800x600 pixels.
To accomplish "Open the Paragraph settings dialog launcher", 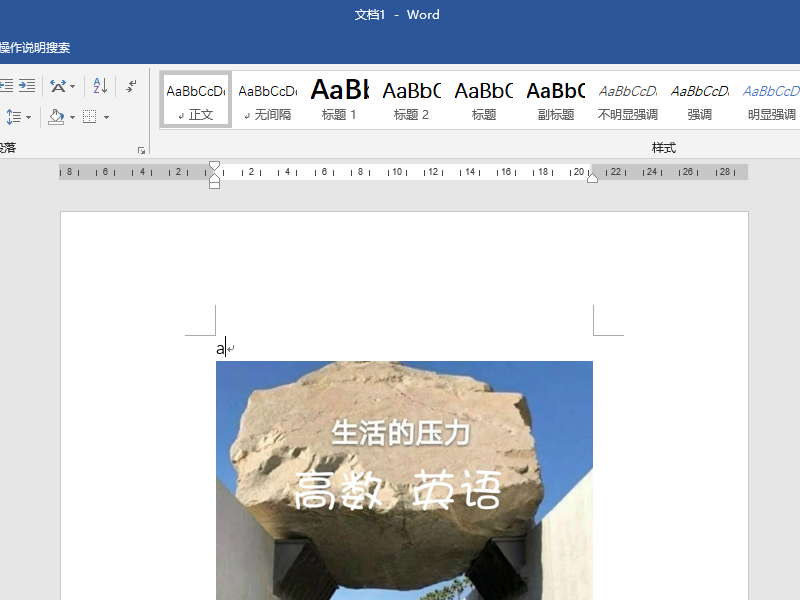I will 141,150.
